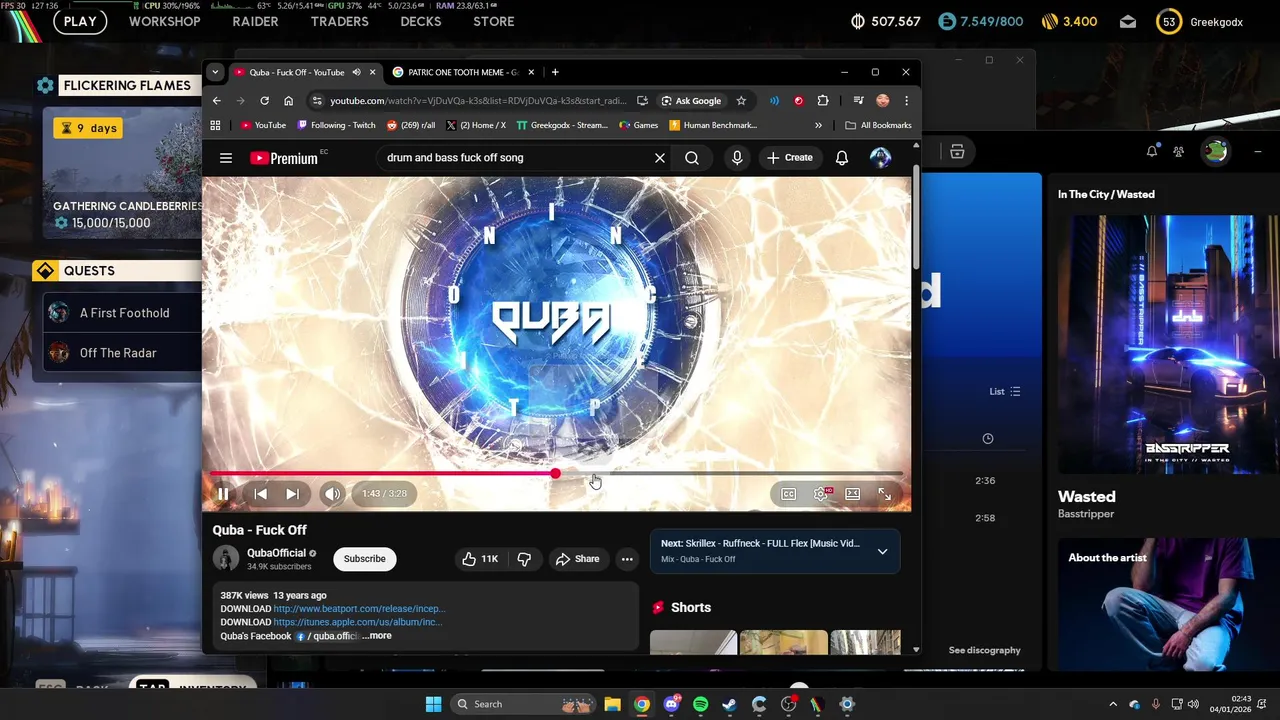Show more bookmarks chevron
Screen dimensions: 1280x720
click(818, 126)
